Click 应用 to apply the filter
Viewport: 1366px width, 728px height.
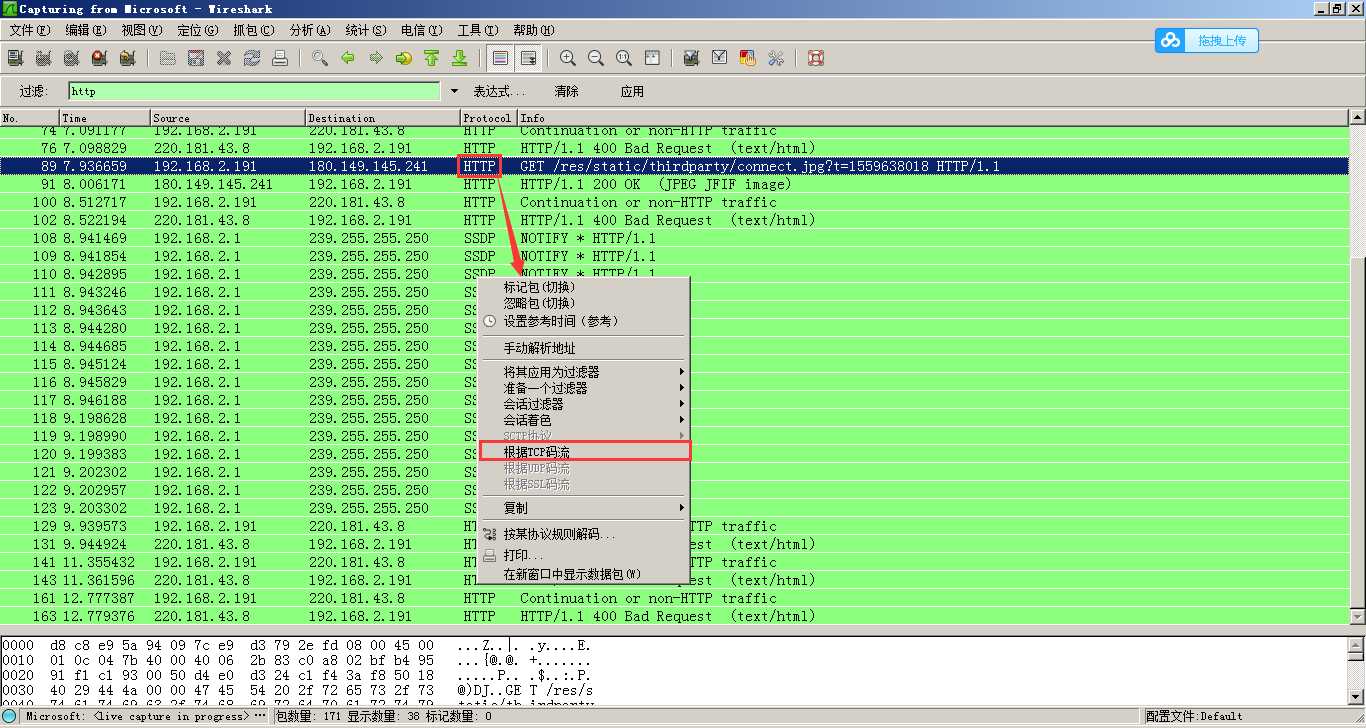632,91
